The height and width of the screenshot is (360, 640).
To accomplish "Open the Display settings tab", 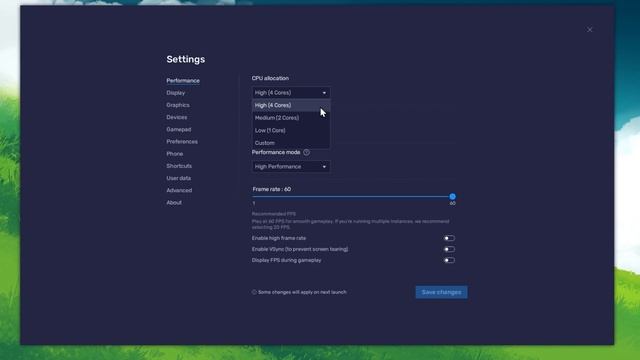I will point(176,93).
